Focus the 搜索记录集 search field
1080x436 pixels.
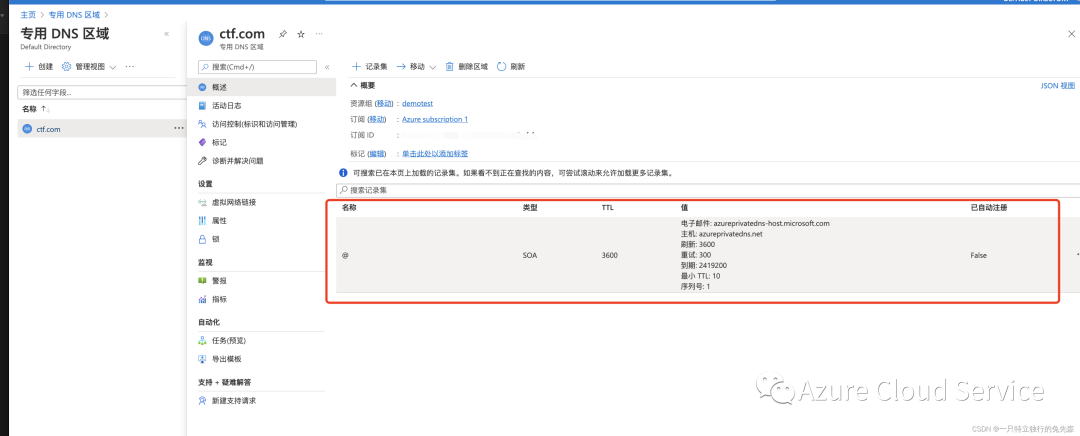[x=709, y=189]
